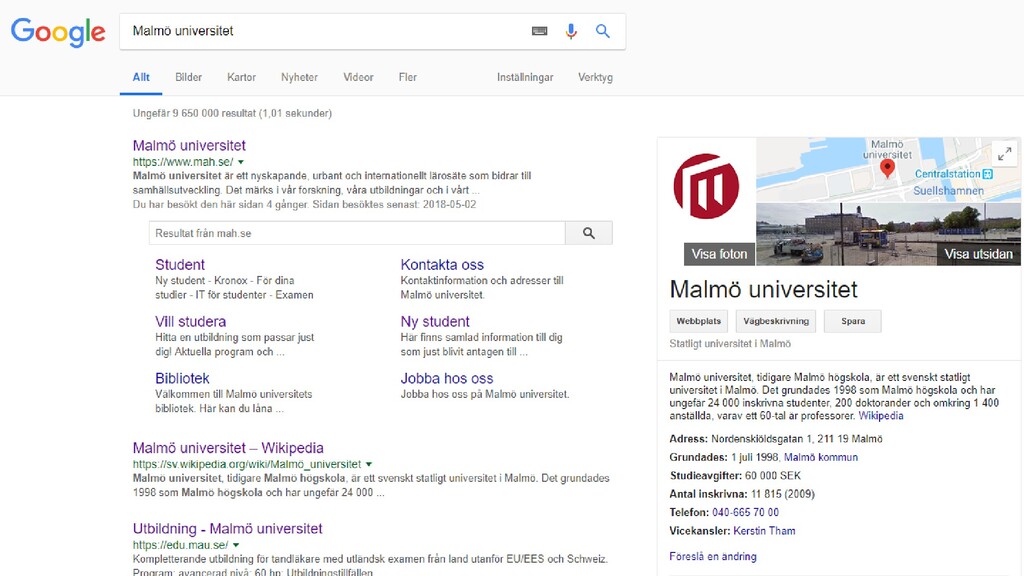Select the Allt tab
This screenshot has width=1024, height=576.
pos(141,77)
